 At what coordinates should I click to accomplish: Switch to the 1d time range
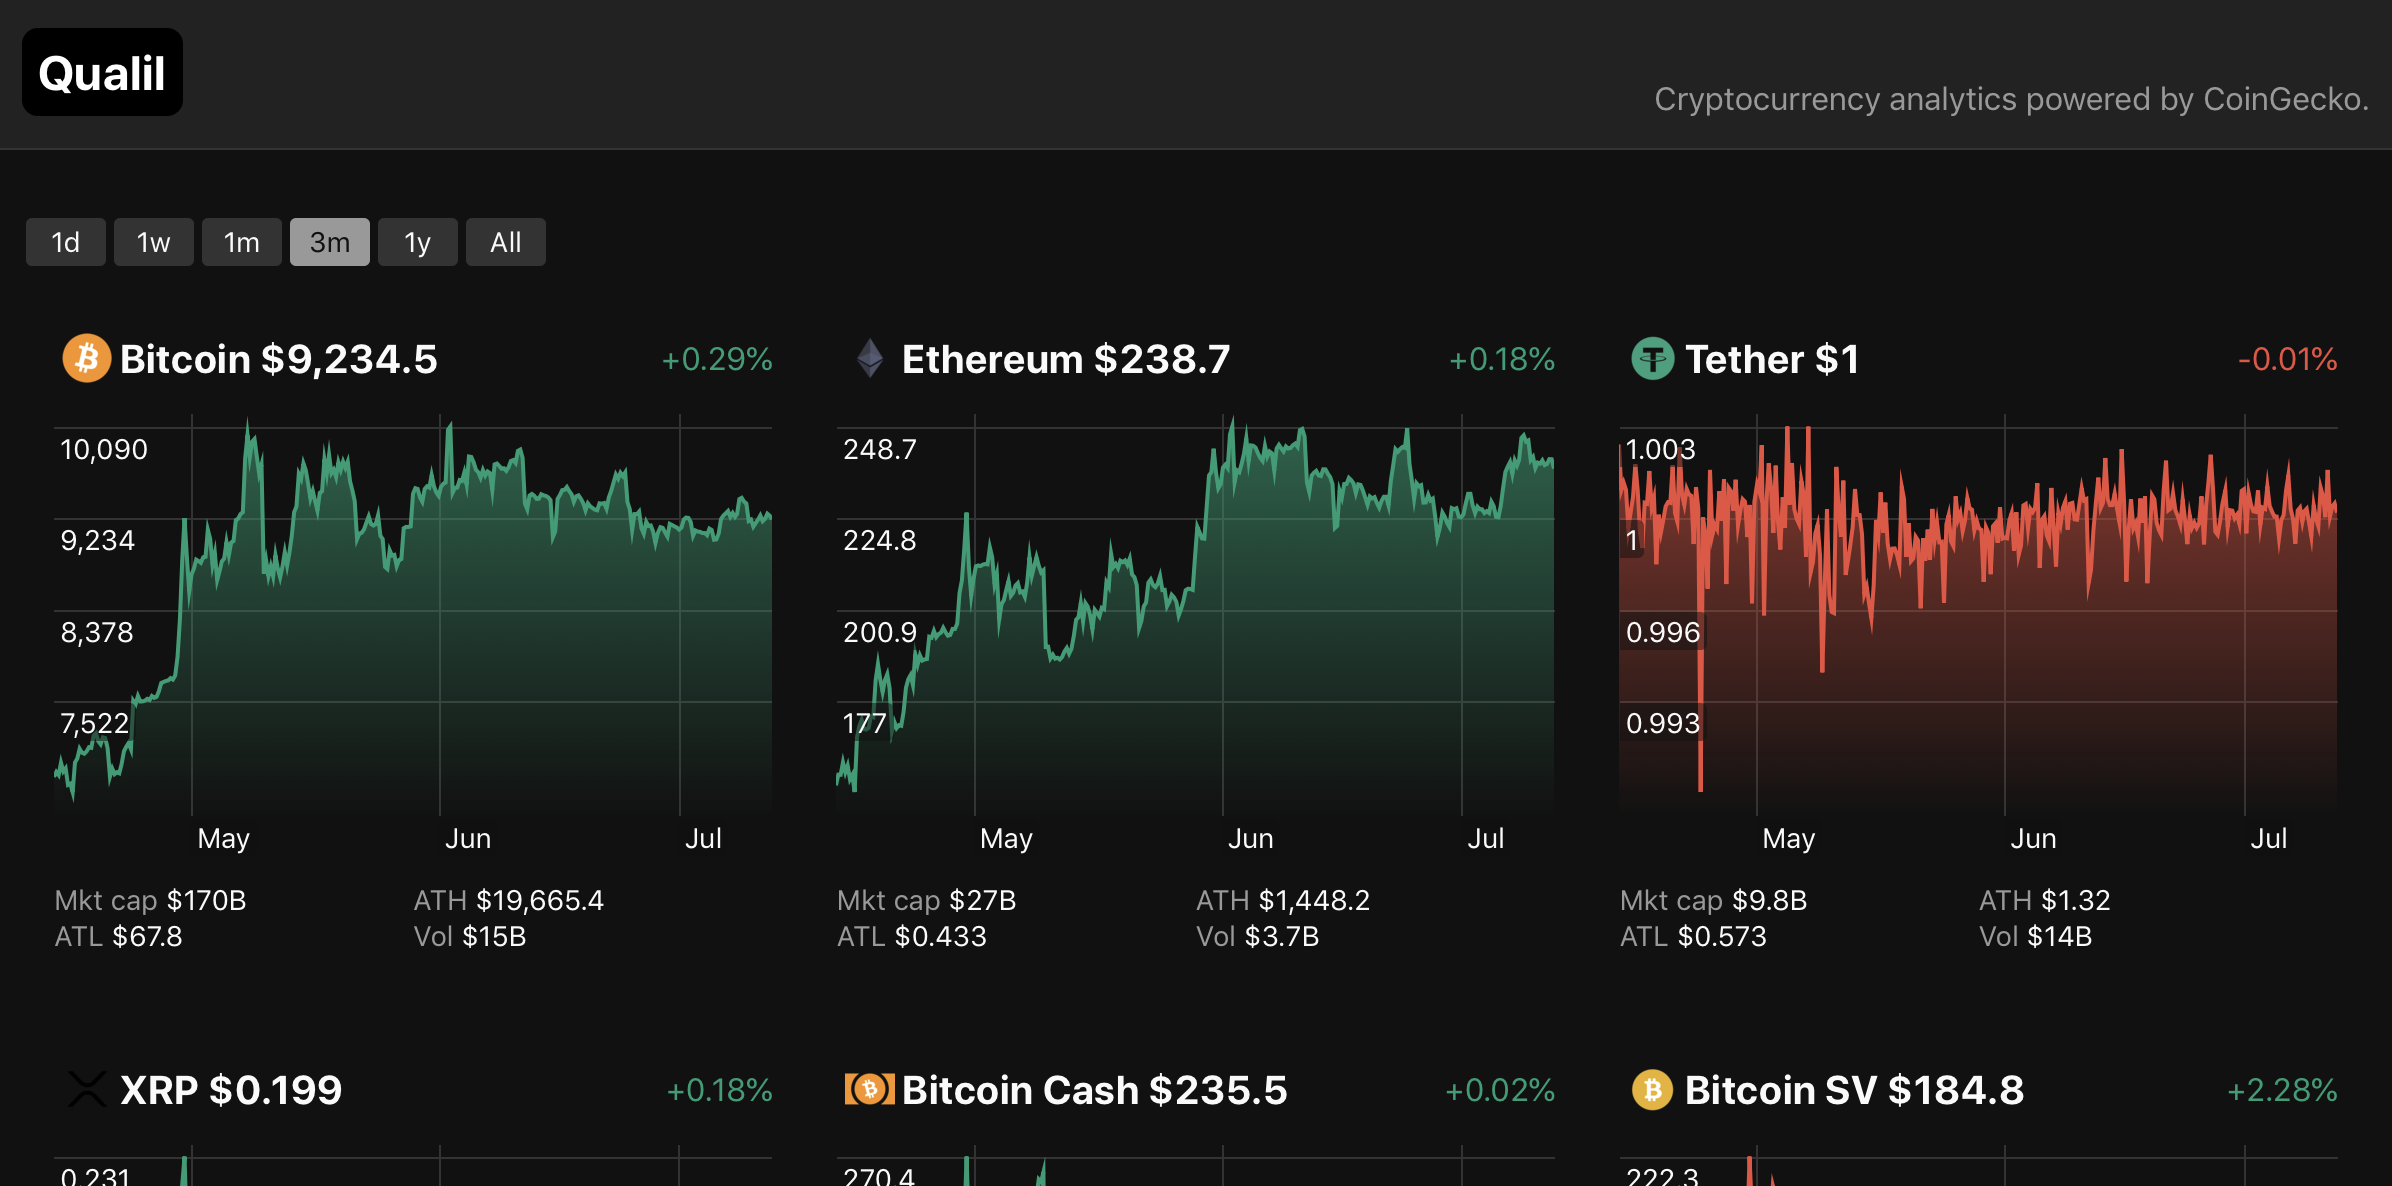tap(65, 241)
